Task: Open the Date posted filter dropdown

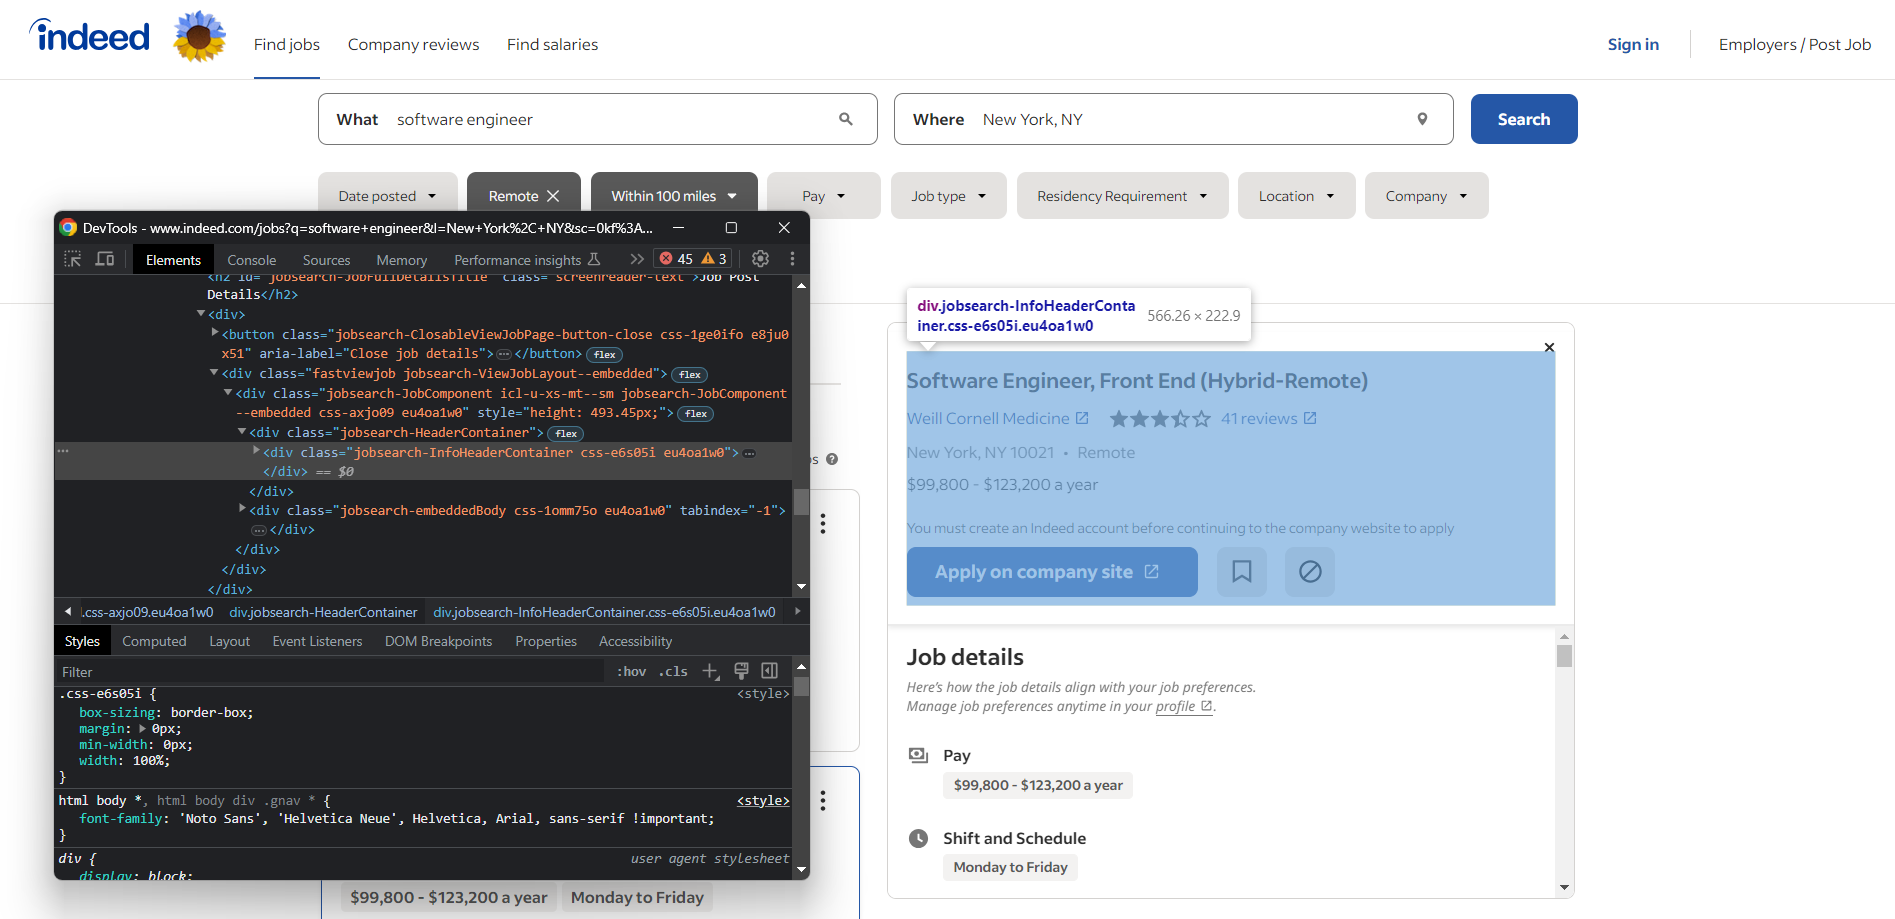Action: (x=387, y=195)
